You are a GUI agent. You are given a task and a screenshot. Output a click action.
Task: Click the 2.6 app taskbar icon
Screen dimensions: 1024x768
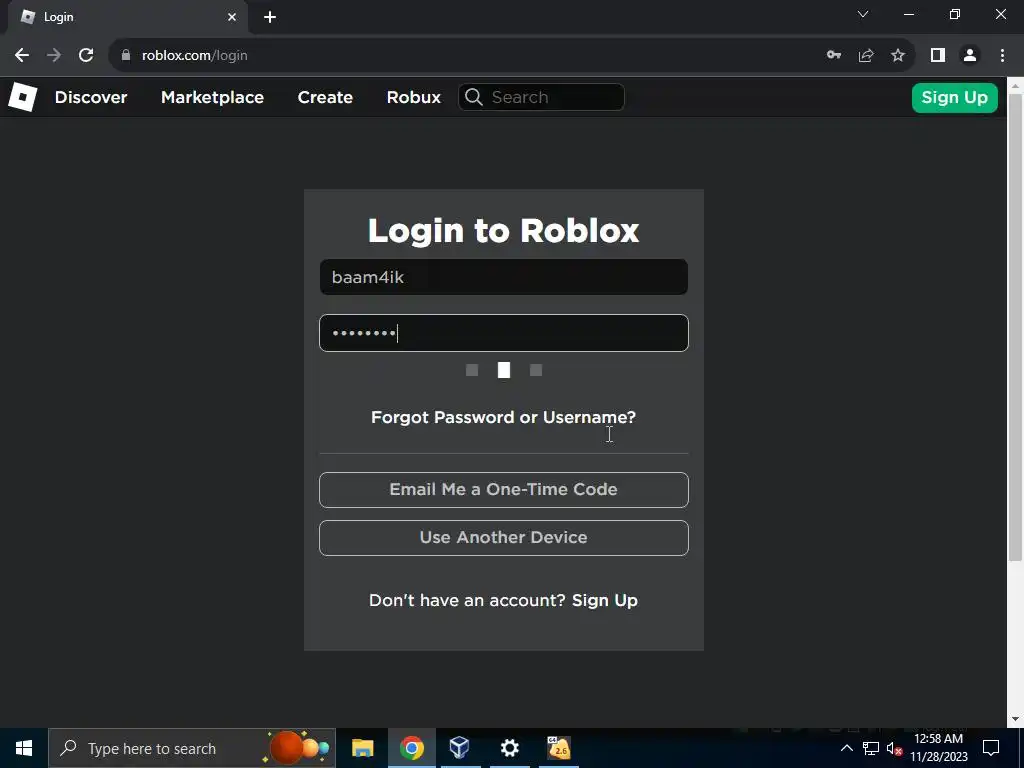tap(559, 748)
